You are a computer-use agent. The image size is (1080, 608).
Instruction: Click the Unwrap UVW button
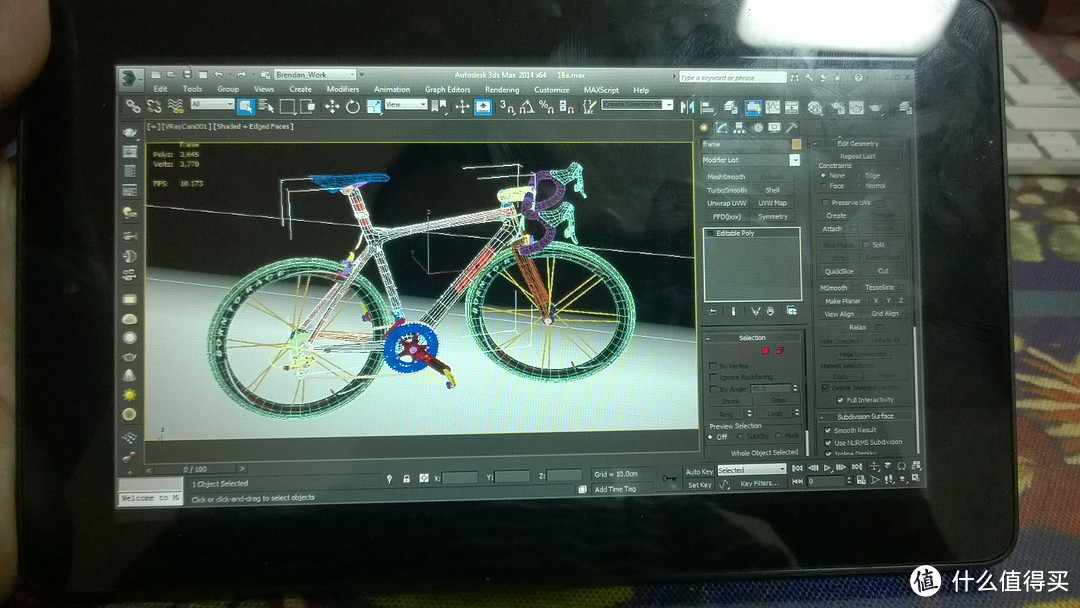click(727, 203)
